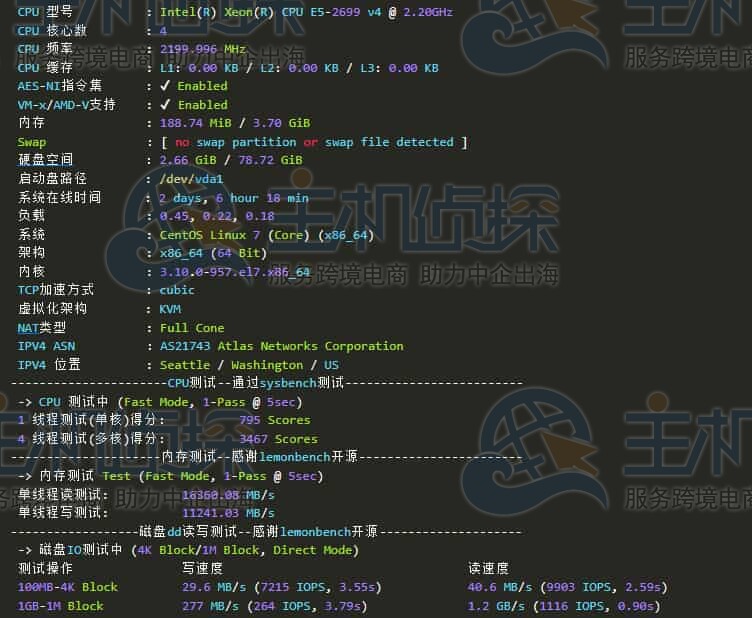Click the "CPU 型号" label
Viewport: 752px width, 618px height.
[x=45, y=12]
